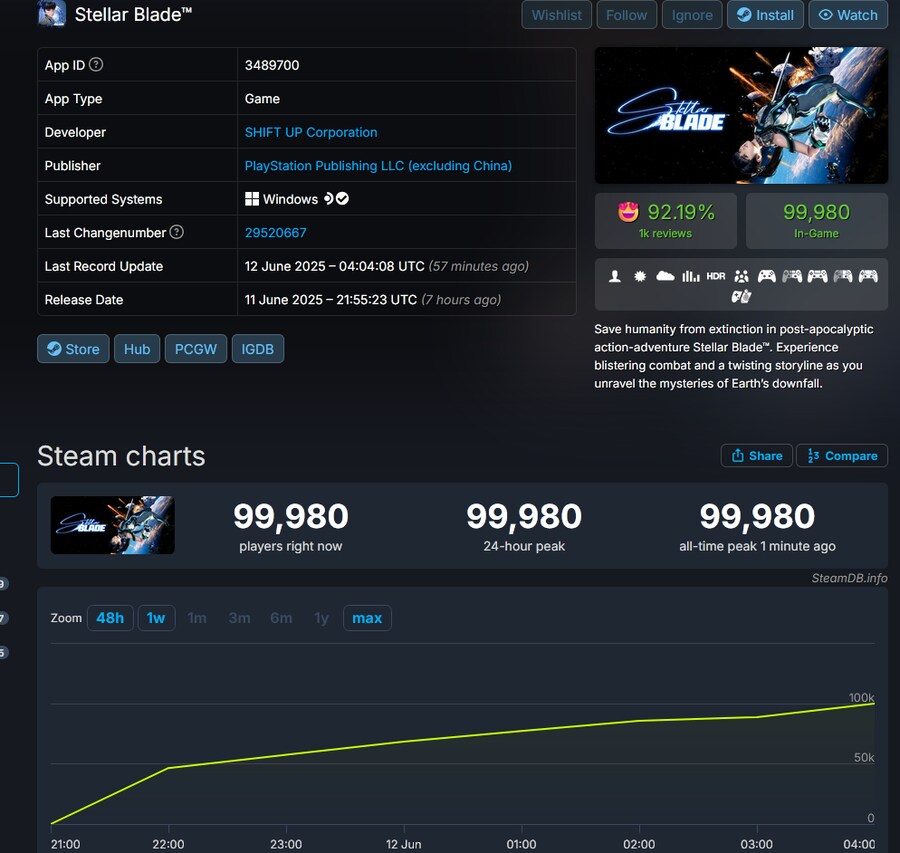This screenshot has width=900, height=853.
Task: Click the Install button
Action: point(765,15)
